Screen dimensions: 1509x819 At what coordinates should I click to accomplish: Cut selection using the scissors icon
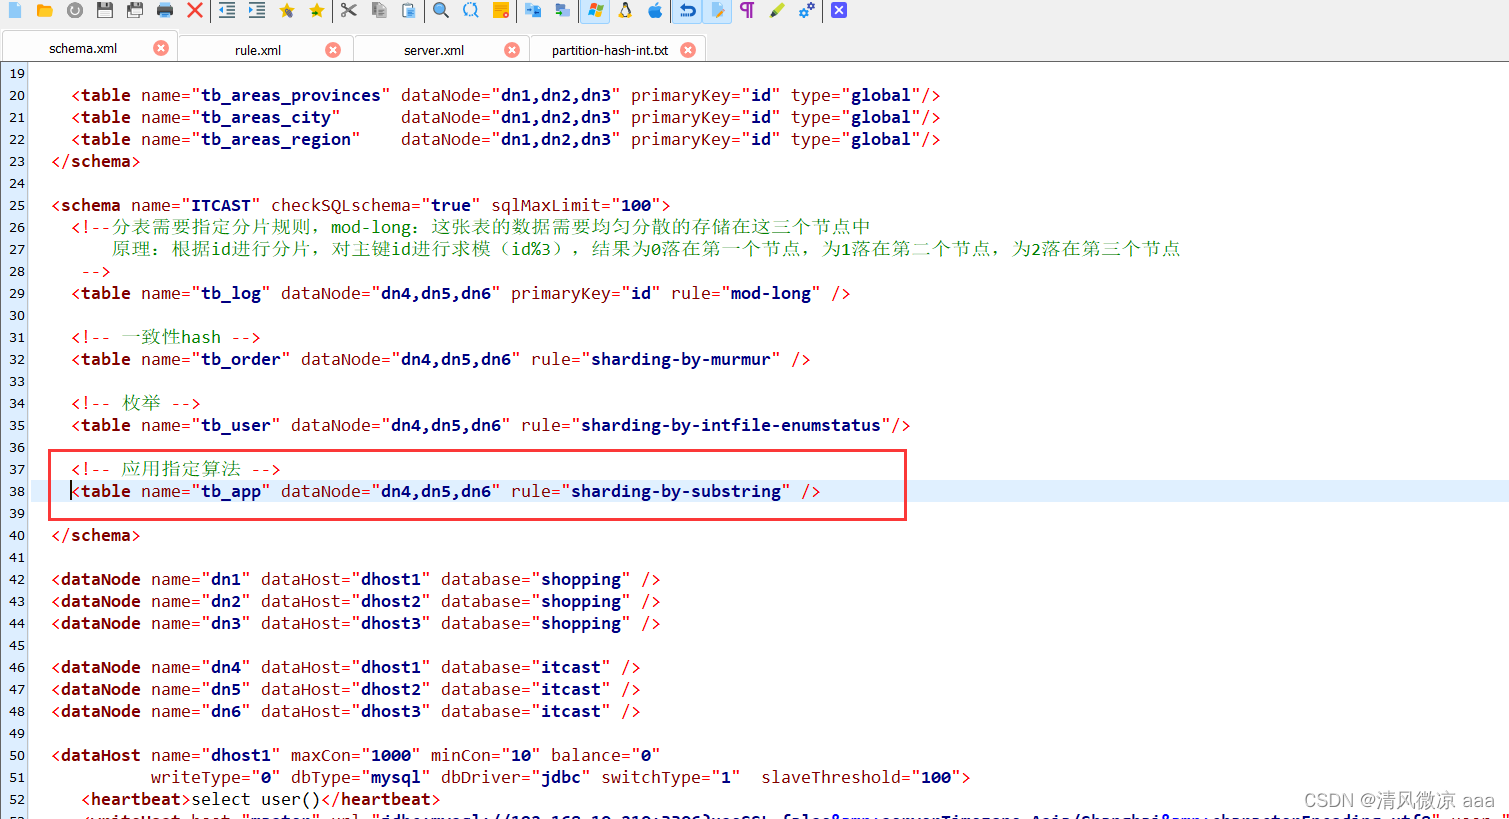[x=348, y=10]
